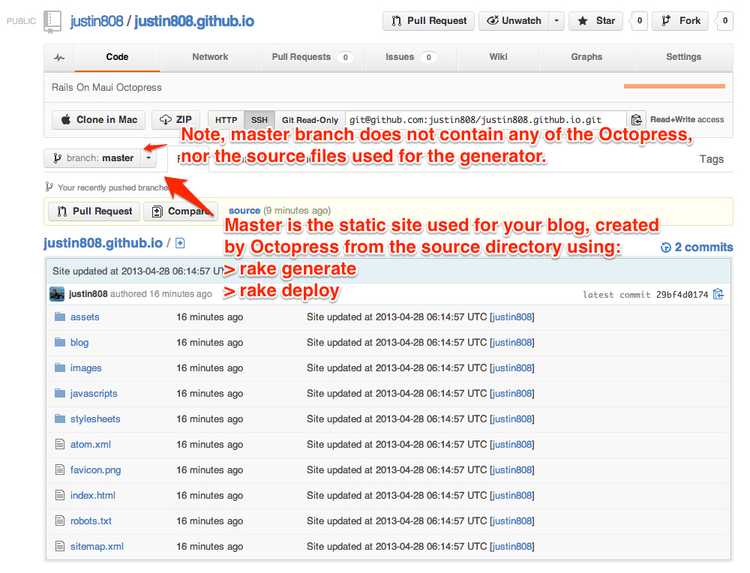Image resolution: width=750 pixels, height=573 pixels.
Task: Copy the git clone URL to clipboard
Action: [x=638, y=120]
